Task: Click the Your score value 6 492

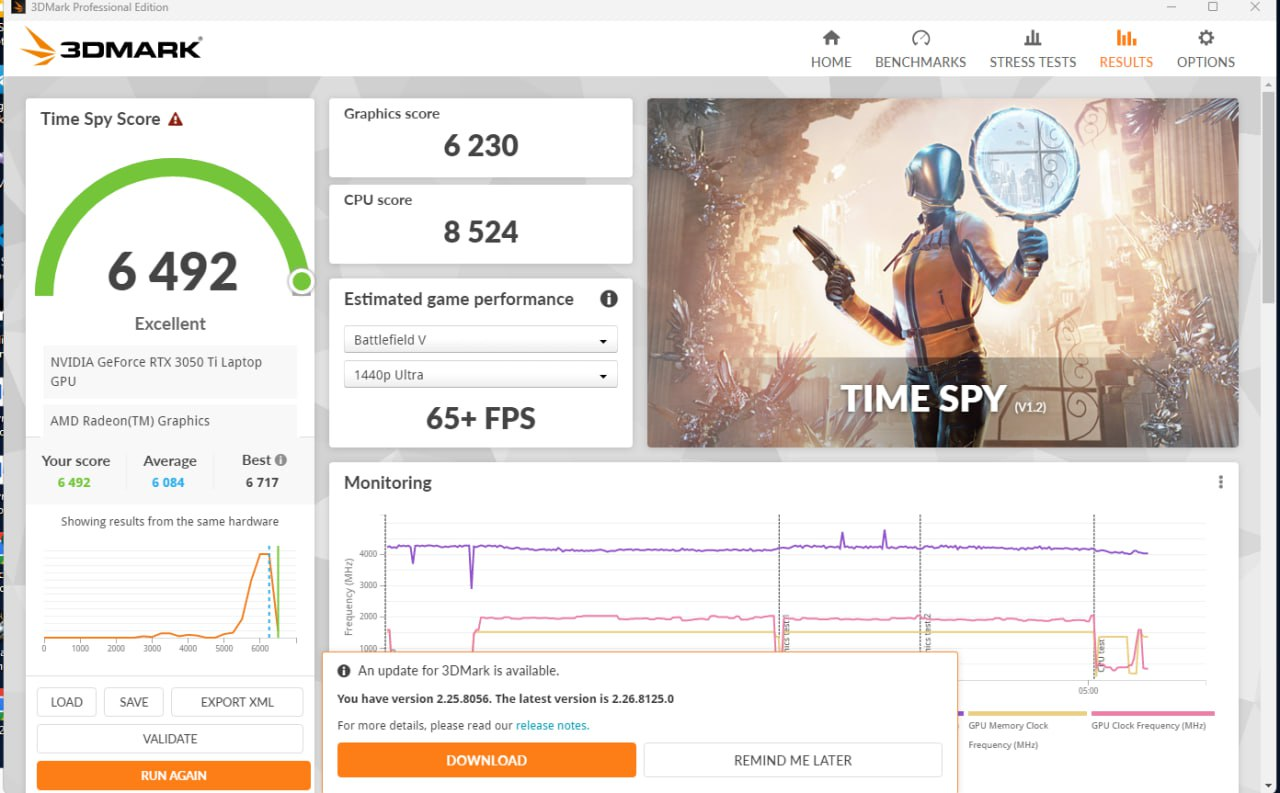Action: coord(74,483)
